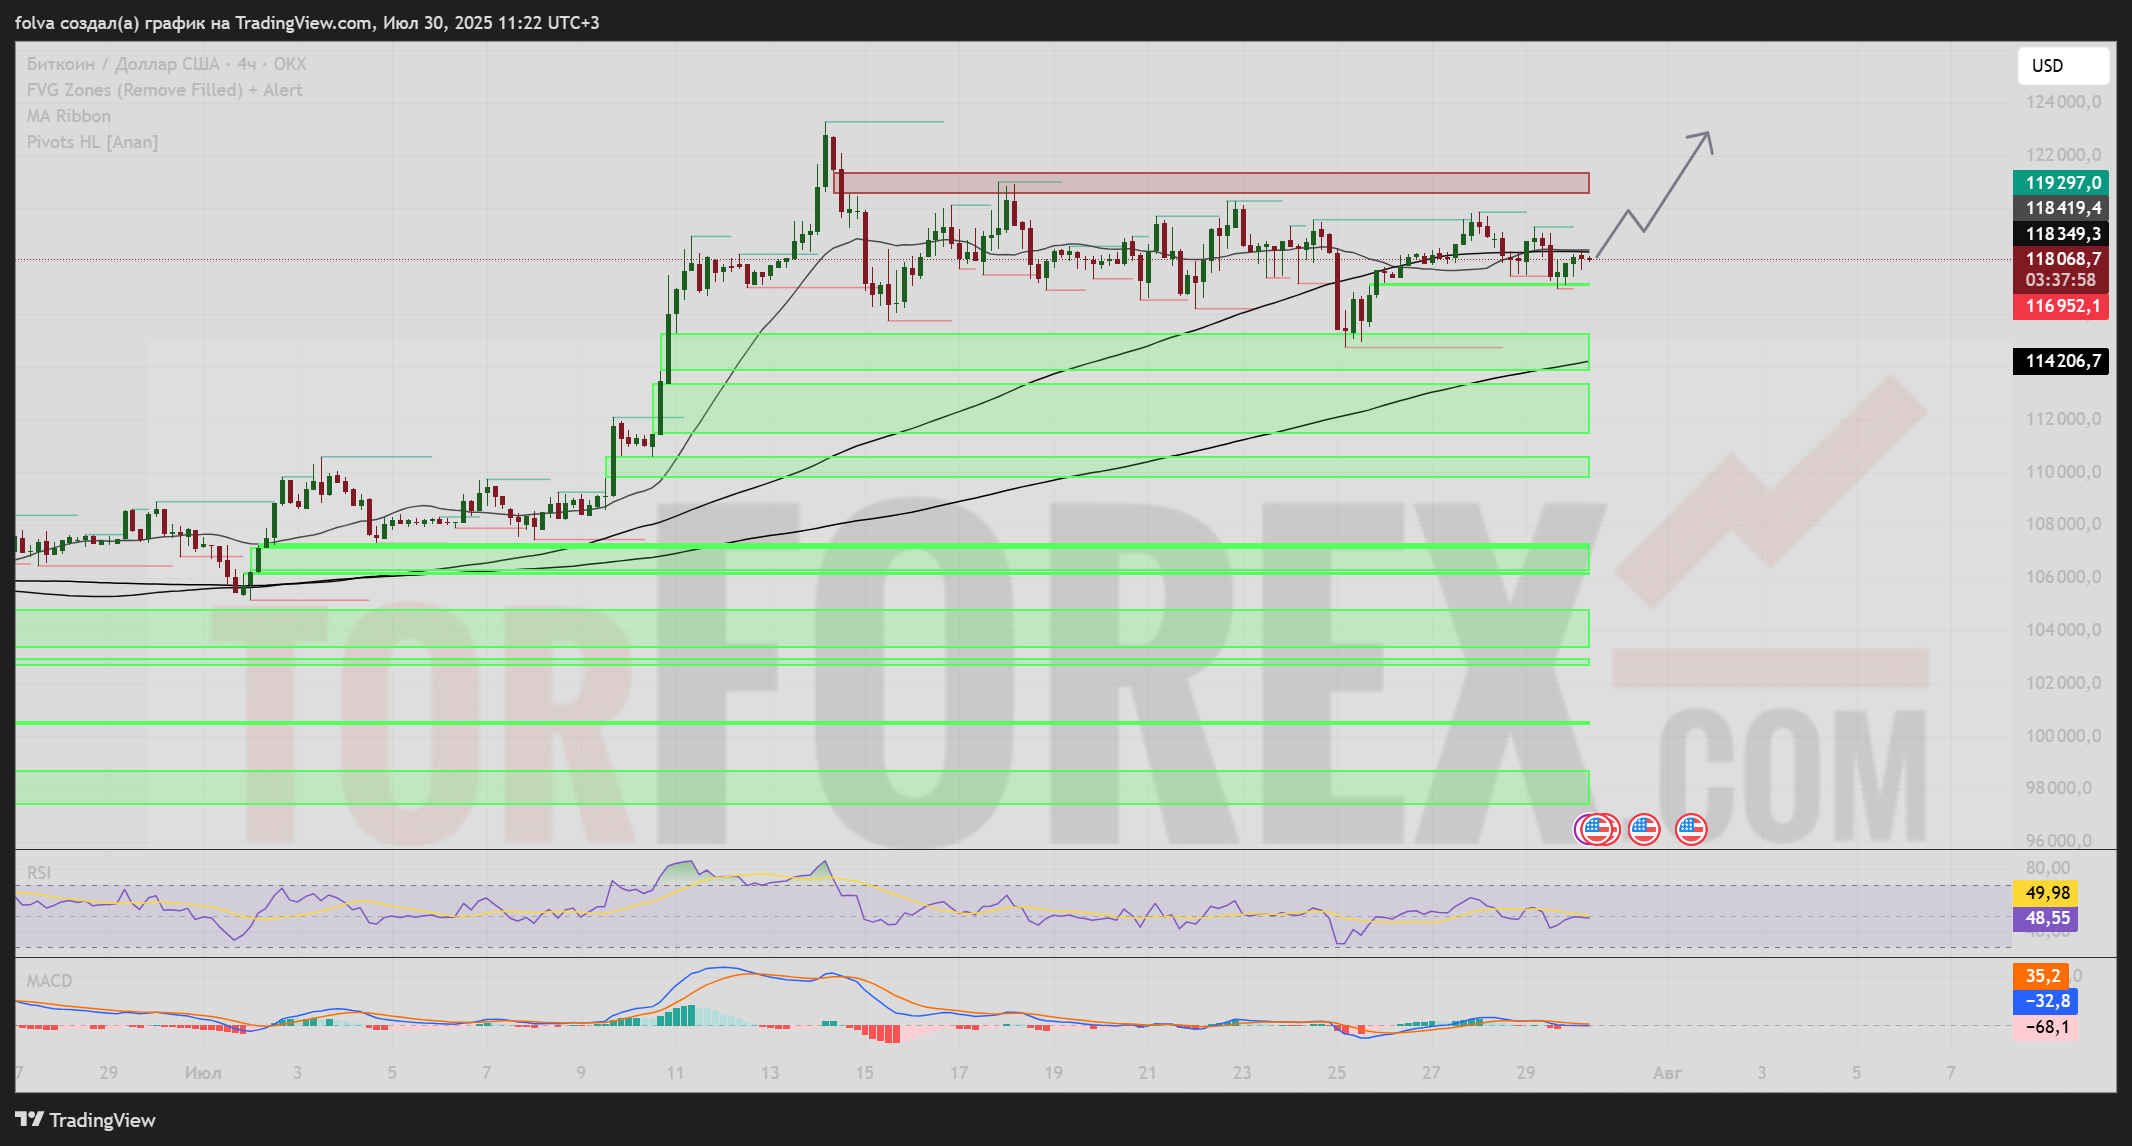Select the MA Ribbon indicator label

click(69, 116)
